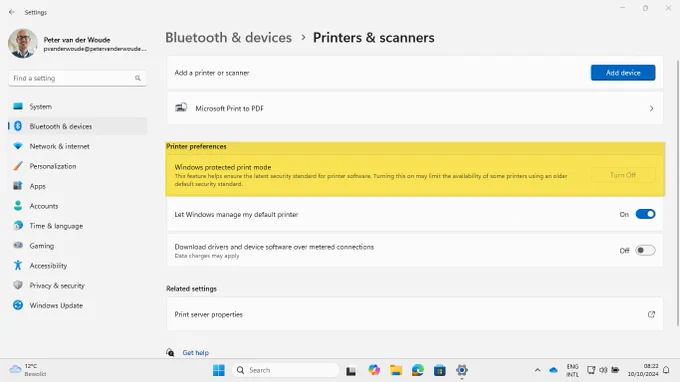Turn Off Windows protected print mode
680x382 pixels.
click(x=623, y=175)
